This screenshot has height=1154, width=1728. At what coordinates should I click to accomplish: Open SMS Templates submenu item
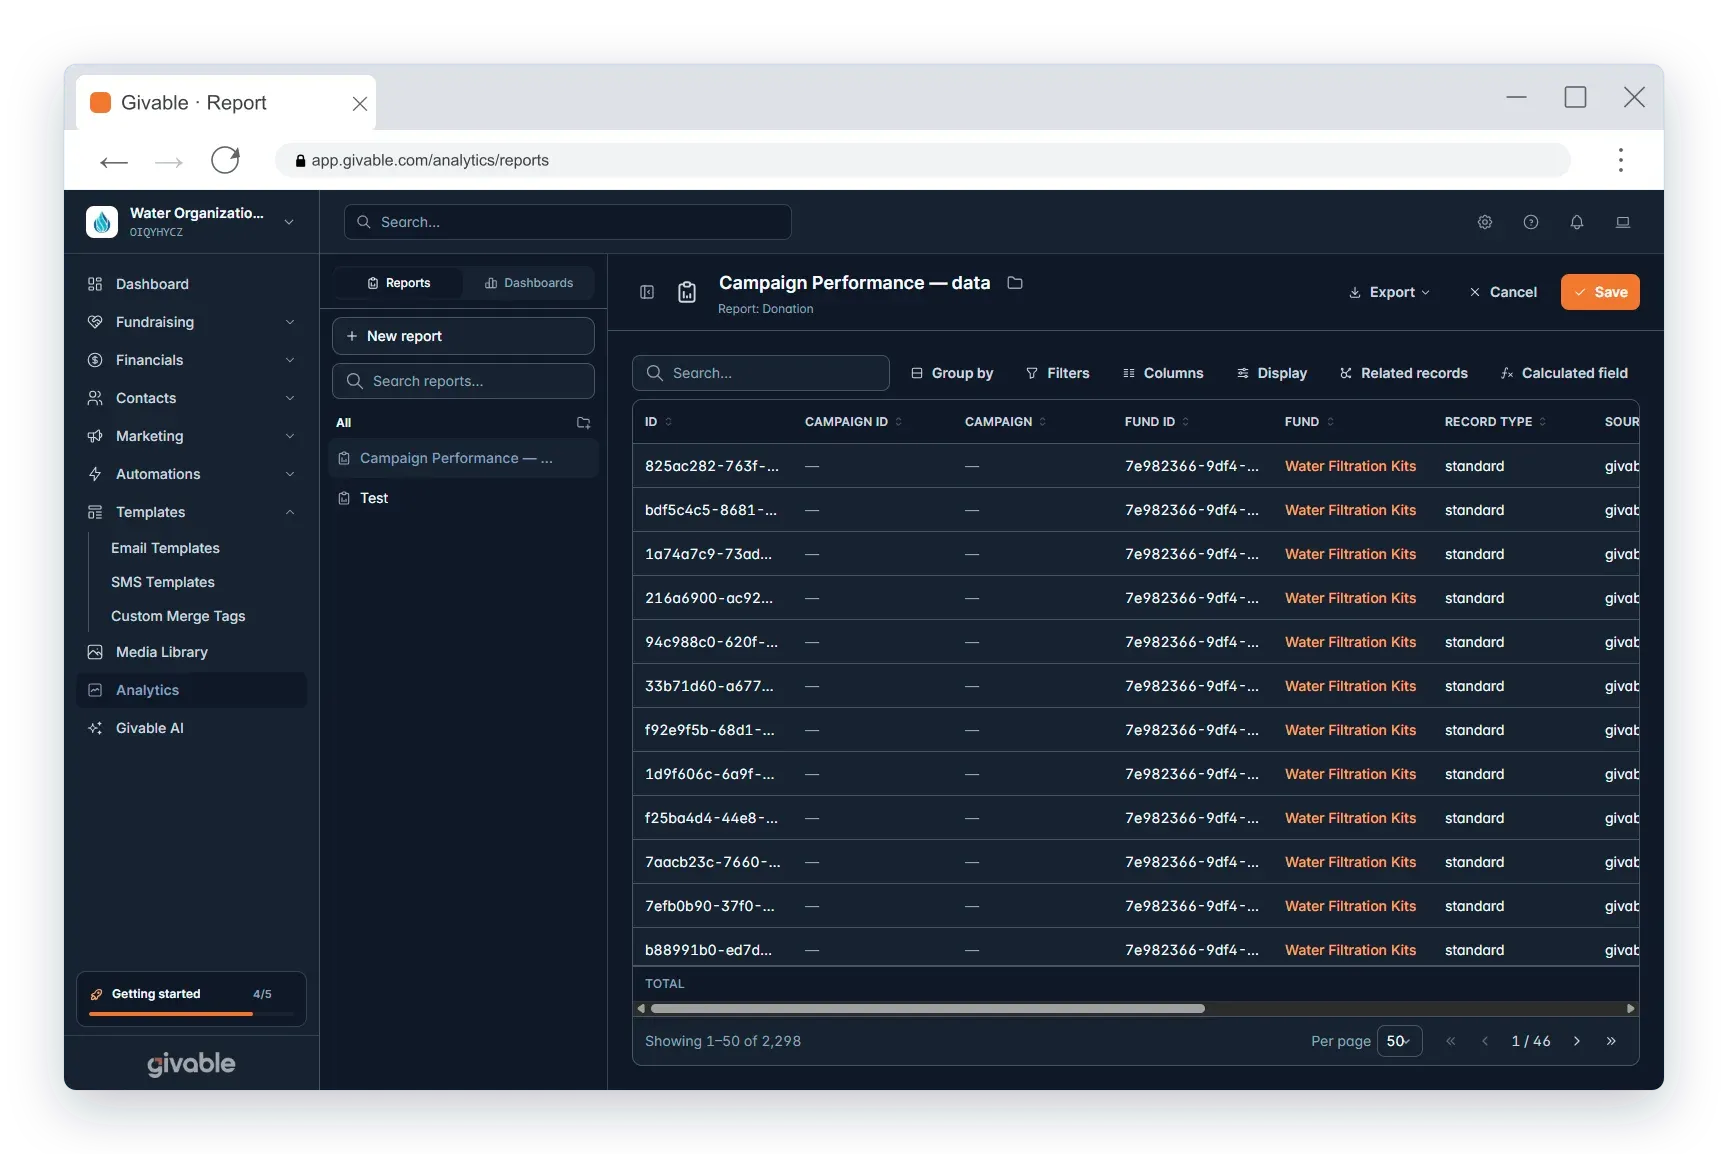(x=163, y=582)
